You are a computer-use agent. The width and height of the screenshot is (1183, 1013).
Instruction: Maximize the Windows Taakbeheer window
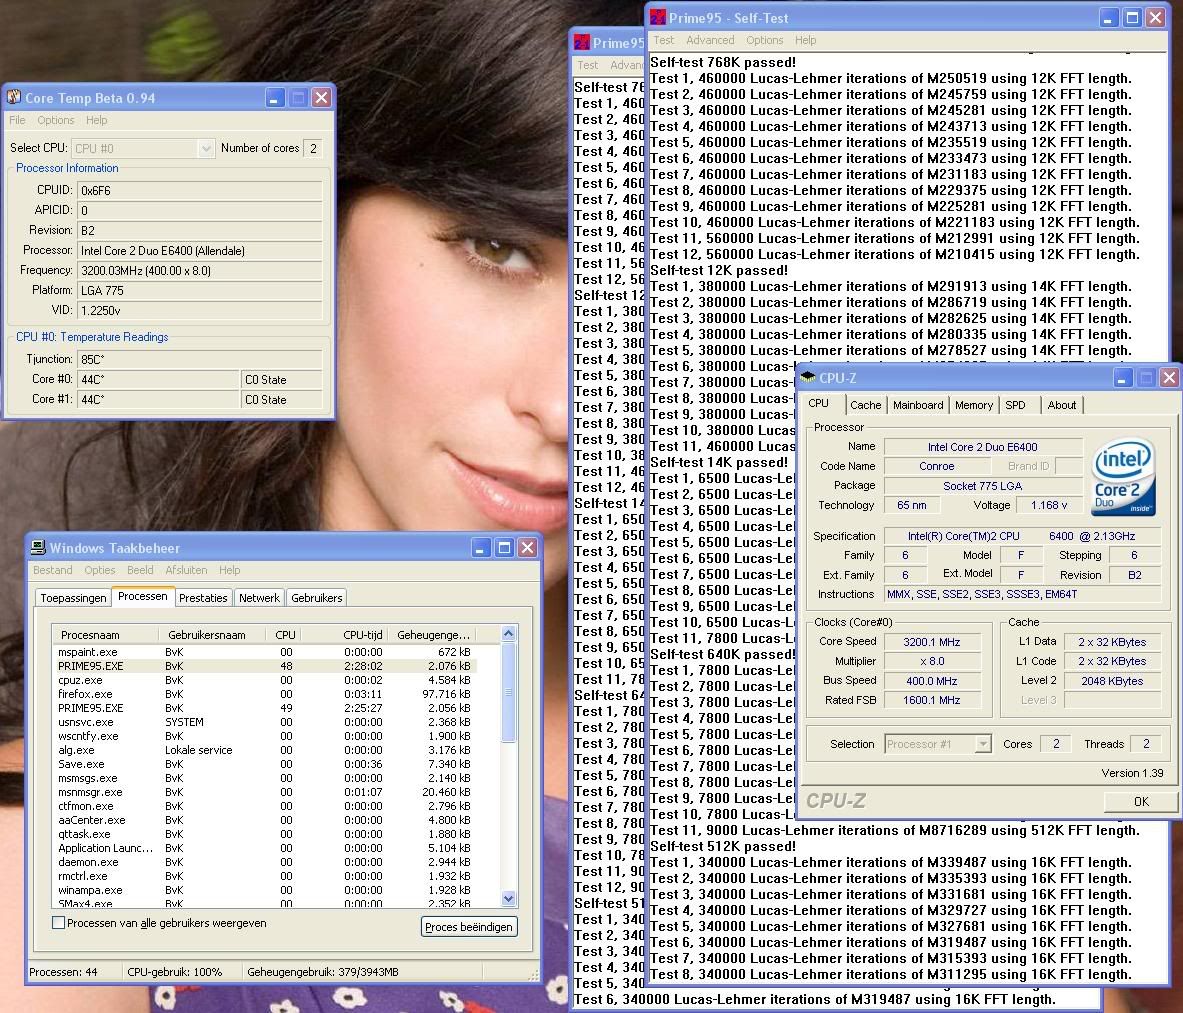tap(505, 548)
